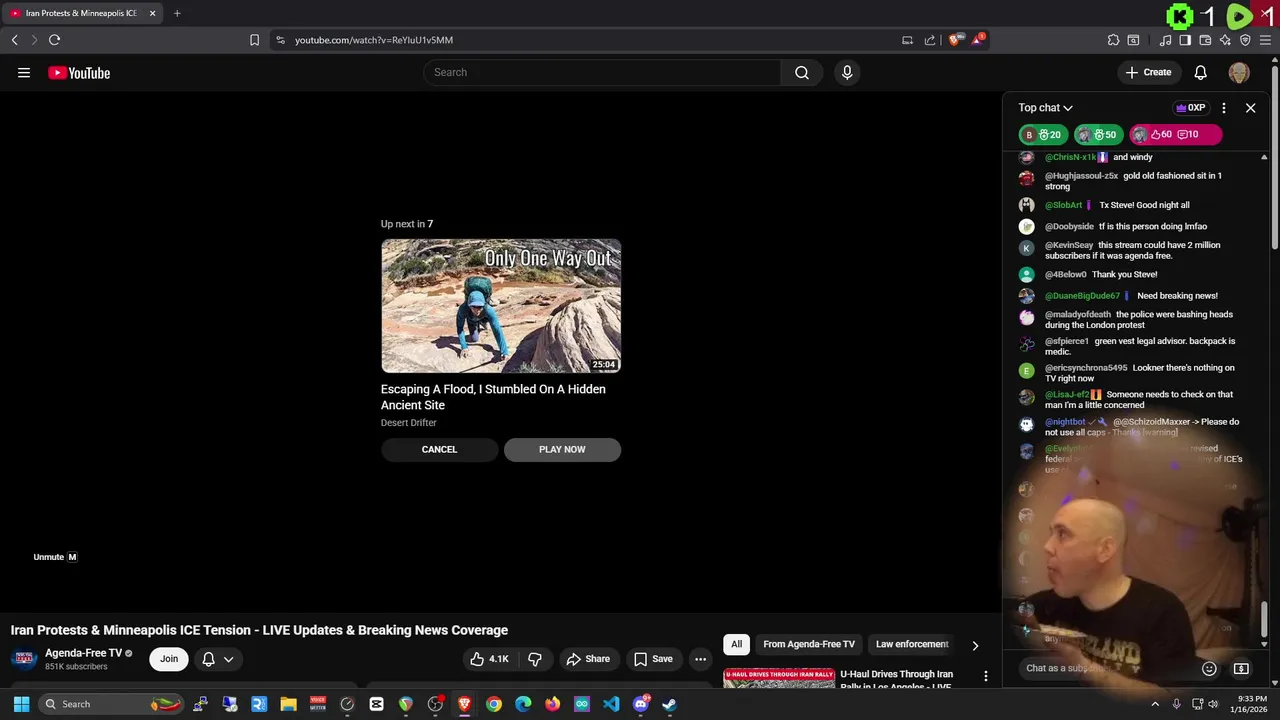The width and height of the screenshot is (1280, 720).
Task: Share this page from address bar
Action: click(930, 40)
